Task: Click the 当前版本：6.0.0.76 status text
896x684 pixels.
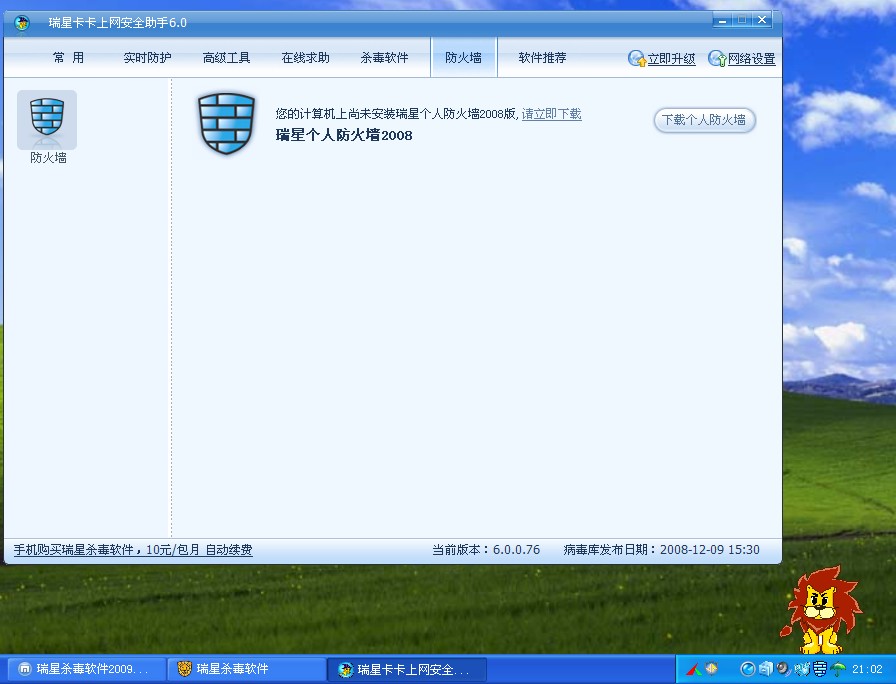Action: [x=486, y=550]
